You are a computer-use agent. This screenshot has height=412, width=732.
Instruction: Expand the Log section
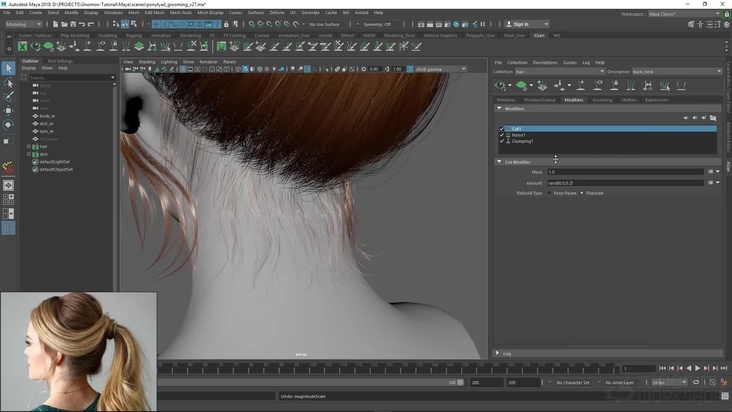(499, 353)
